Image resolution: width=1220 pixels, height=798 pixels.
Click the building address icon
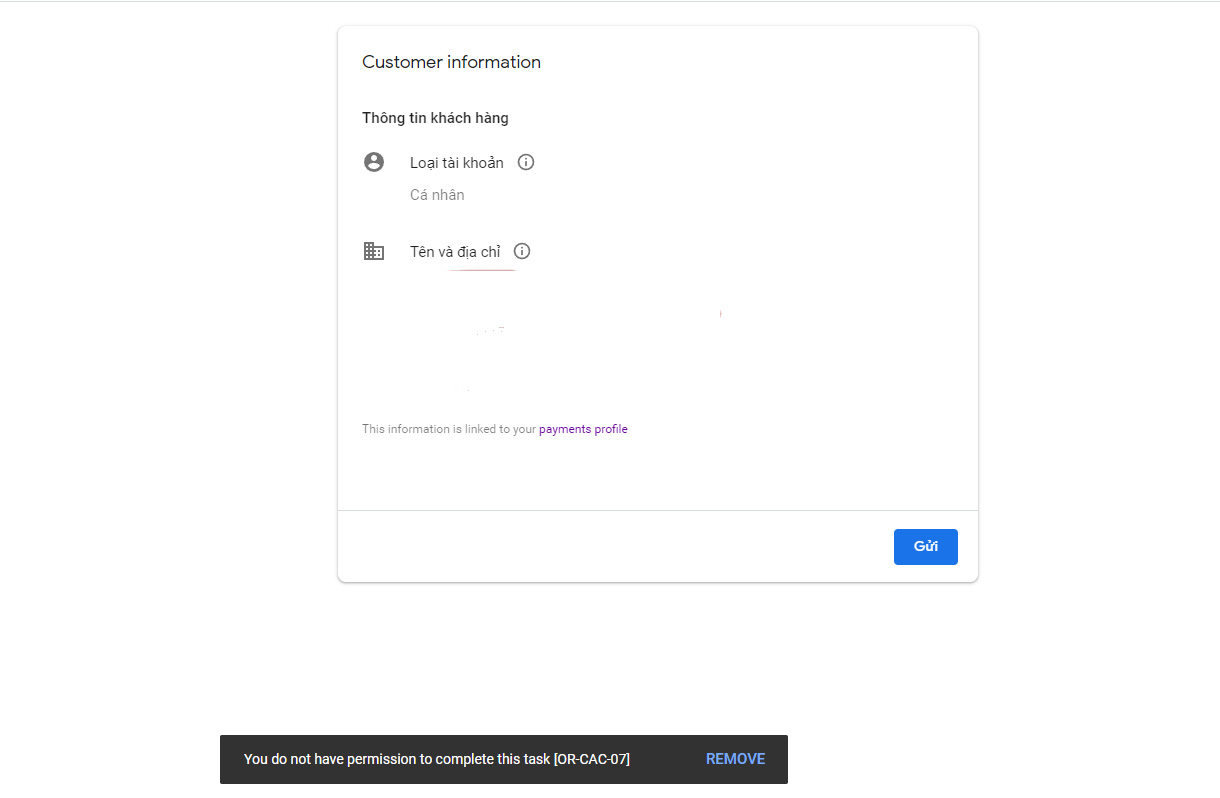[374, 251]
